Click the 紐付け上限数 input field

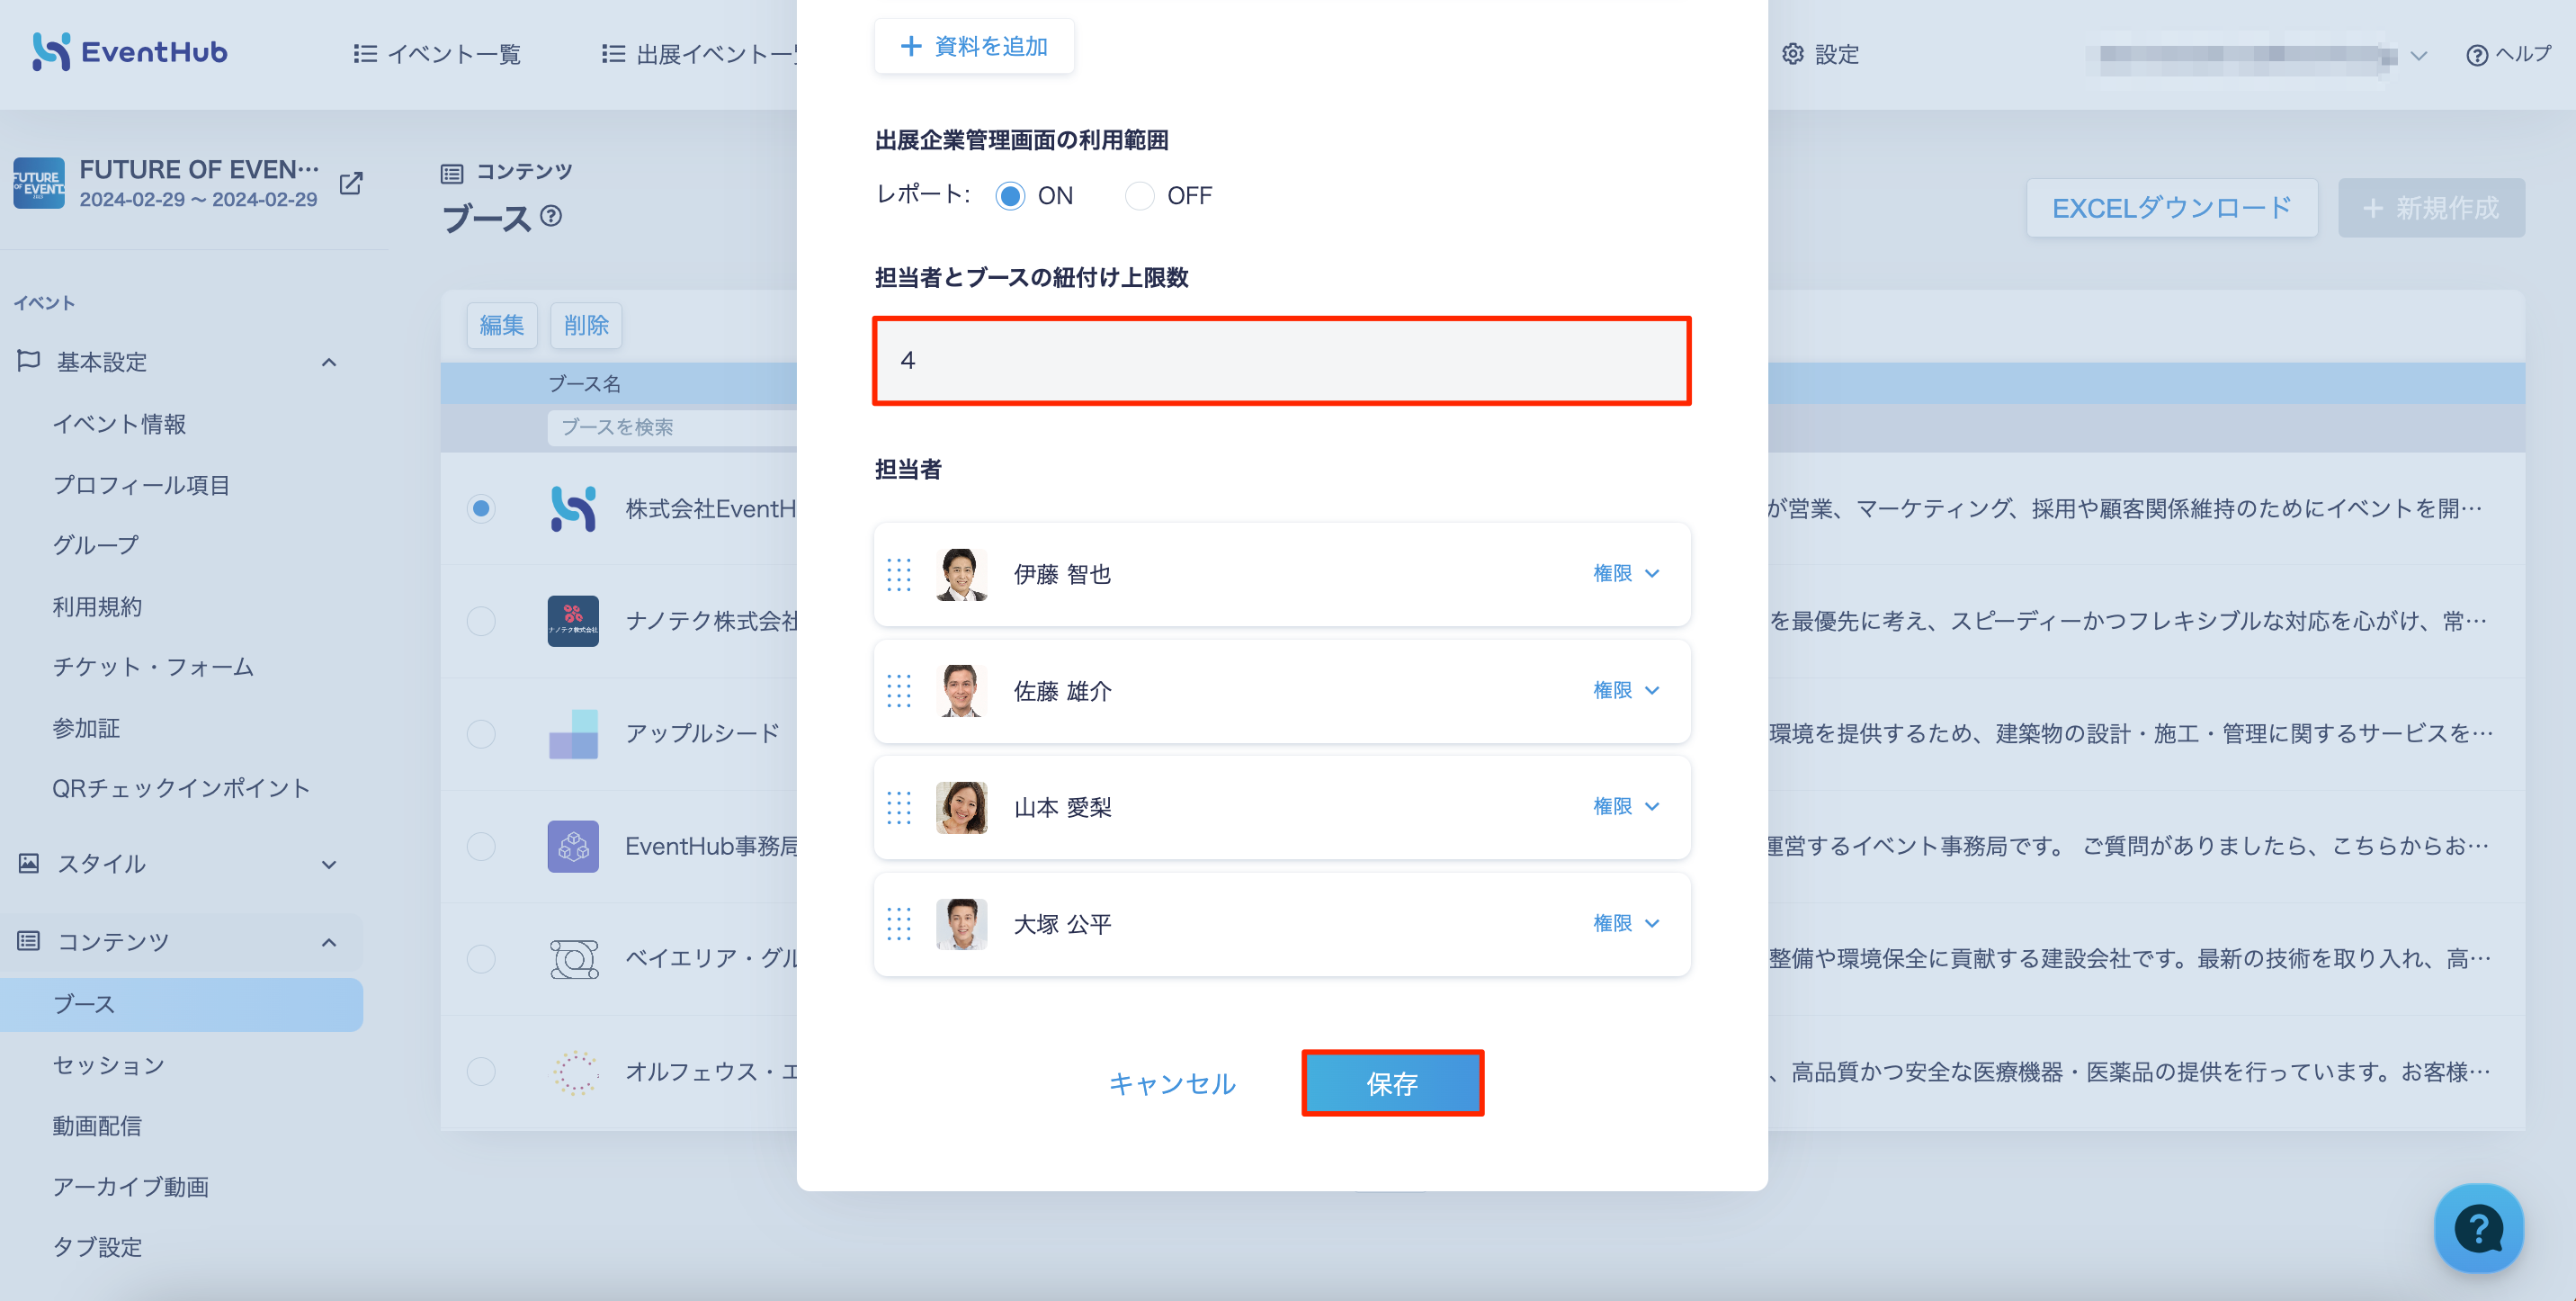(1281, 361)
